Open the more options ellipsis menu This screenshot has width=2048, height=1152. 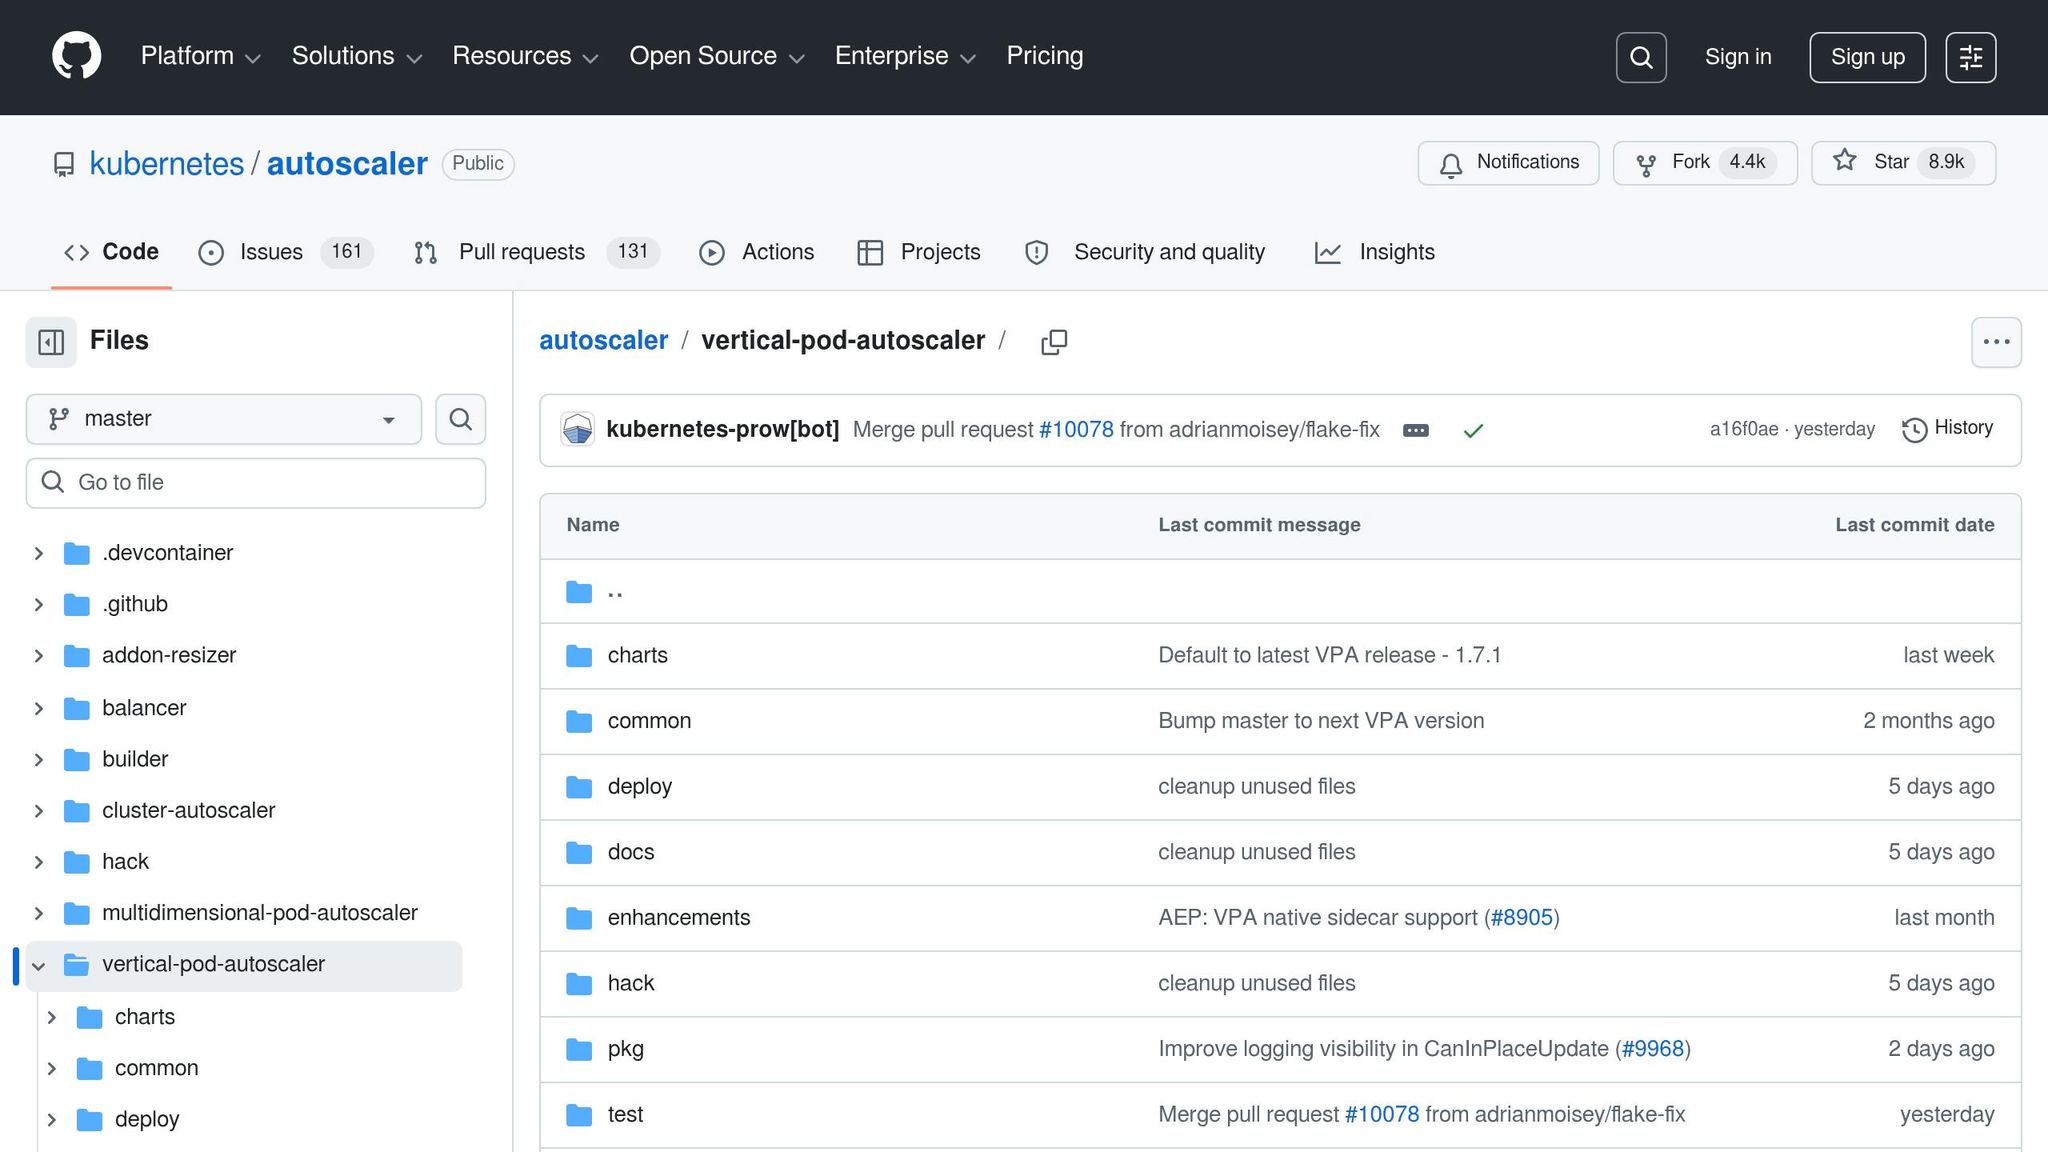1996,342
